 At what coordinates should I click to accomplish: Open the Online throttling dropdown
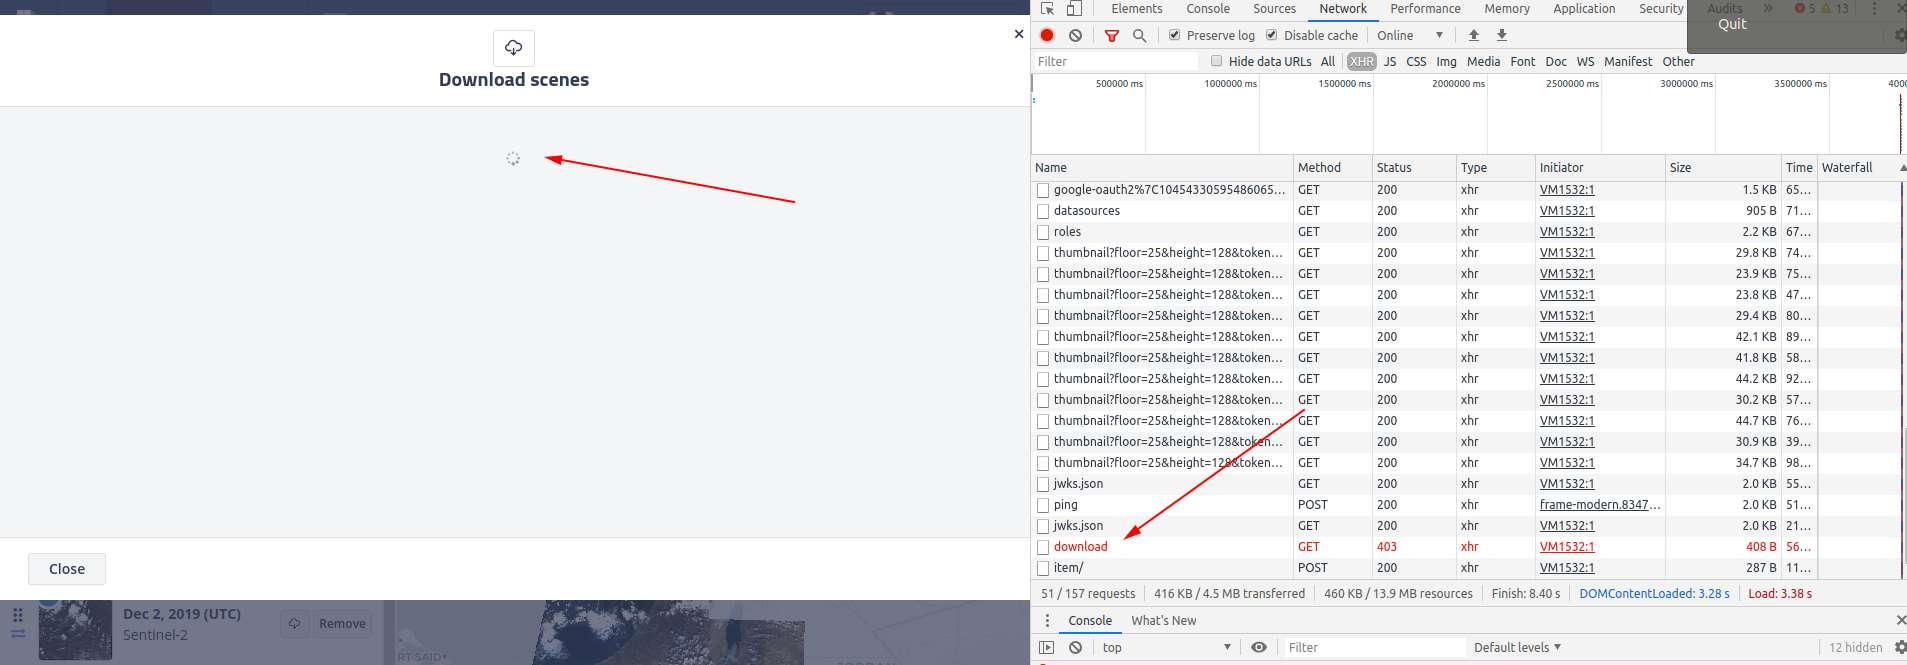tap(1410, 35)
